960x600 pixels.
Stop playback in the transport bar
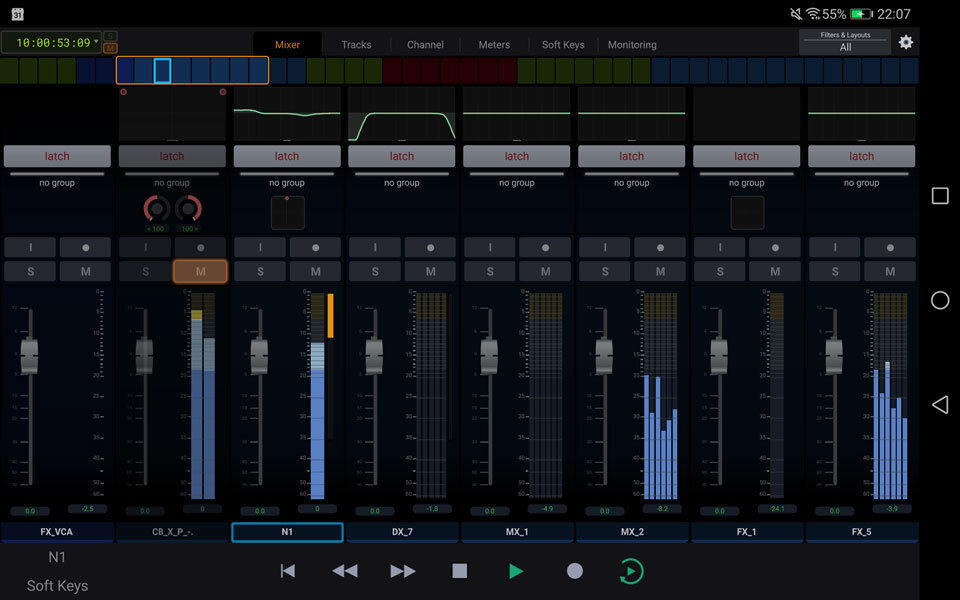point(459,570)
